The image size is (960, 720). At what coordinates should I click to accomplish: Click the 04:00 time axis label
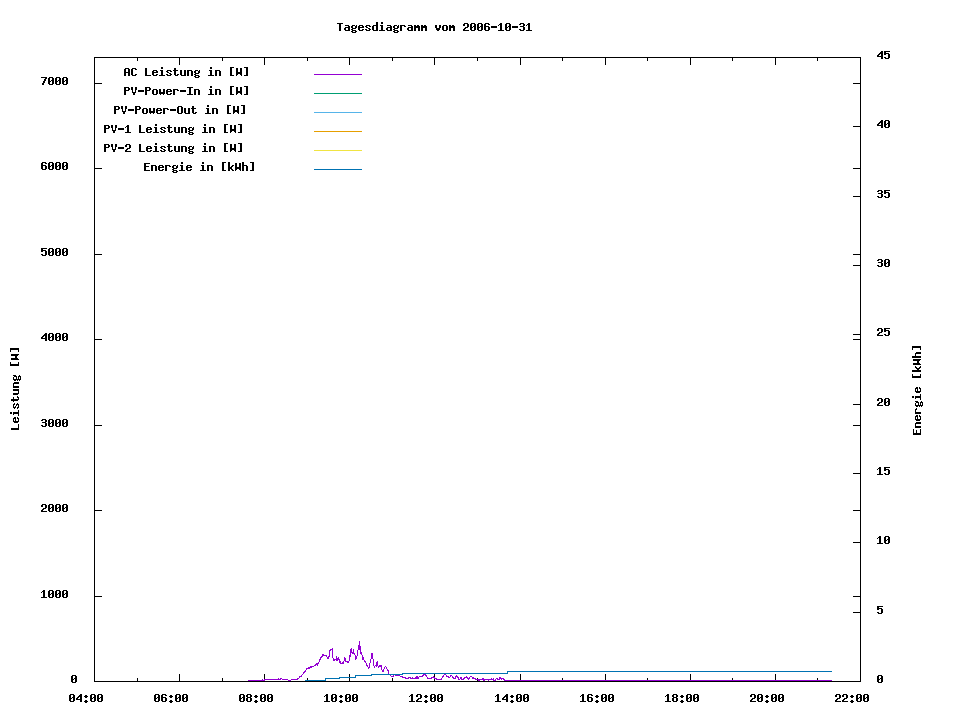coord(85,698)
